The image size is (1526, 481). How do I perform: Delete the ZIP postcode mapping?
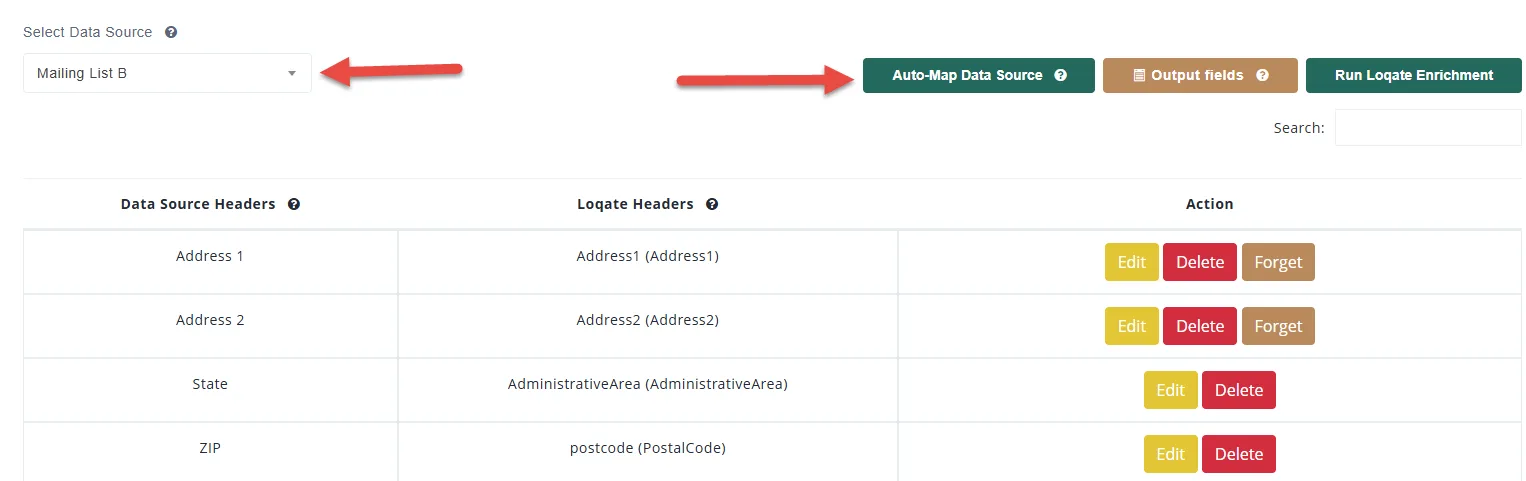[x=1238, y=454]
